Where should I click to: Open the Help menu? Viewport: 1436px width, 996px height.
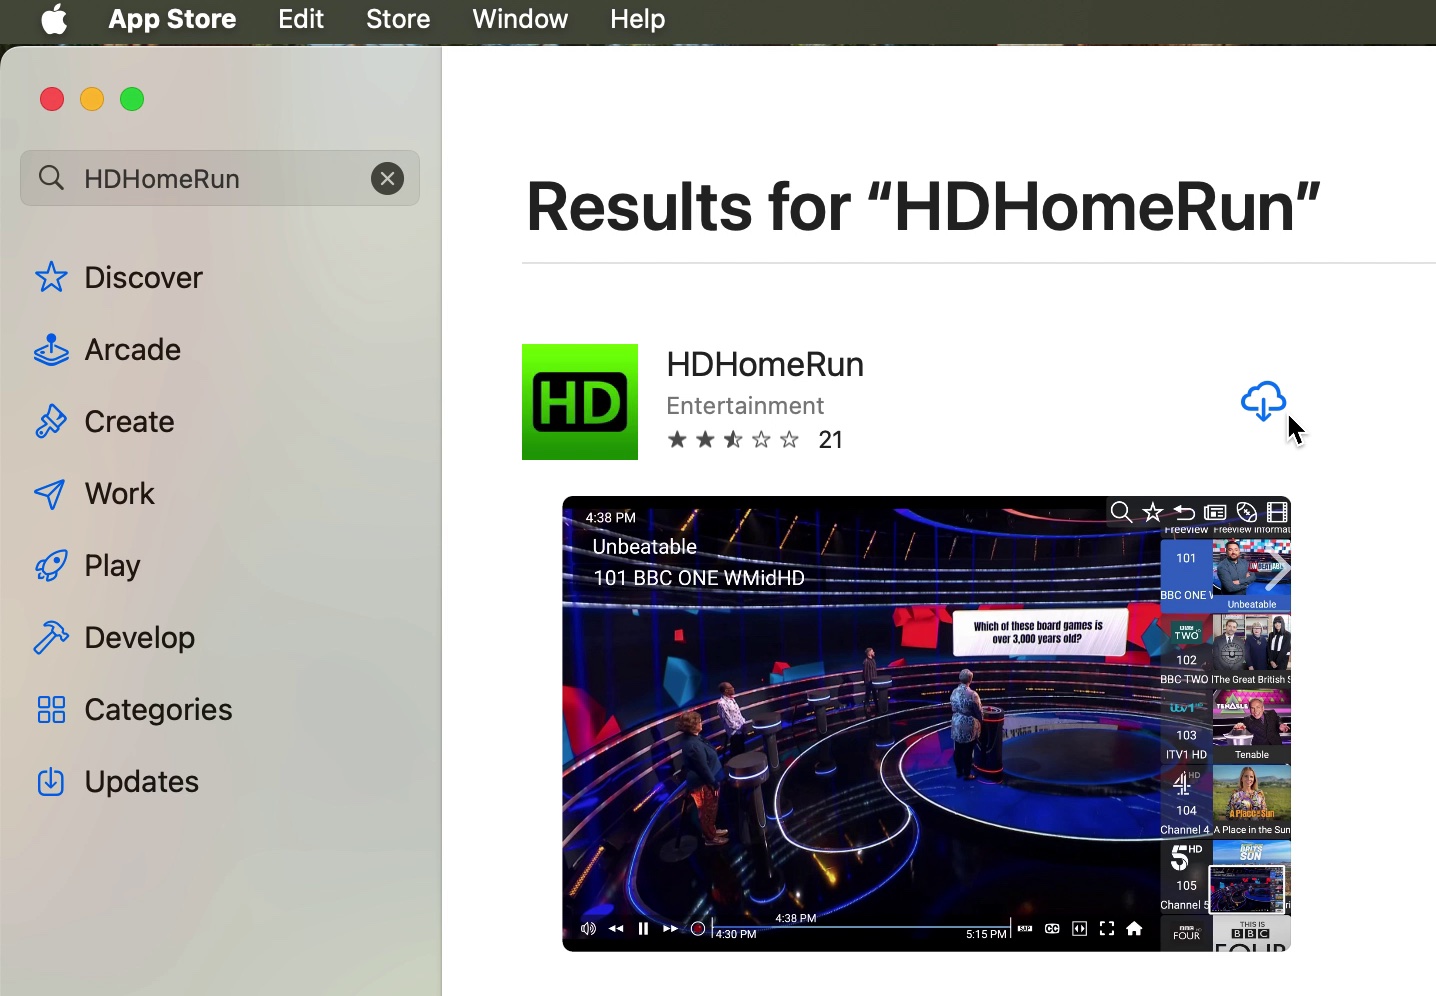tap(638, 19)
